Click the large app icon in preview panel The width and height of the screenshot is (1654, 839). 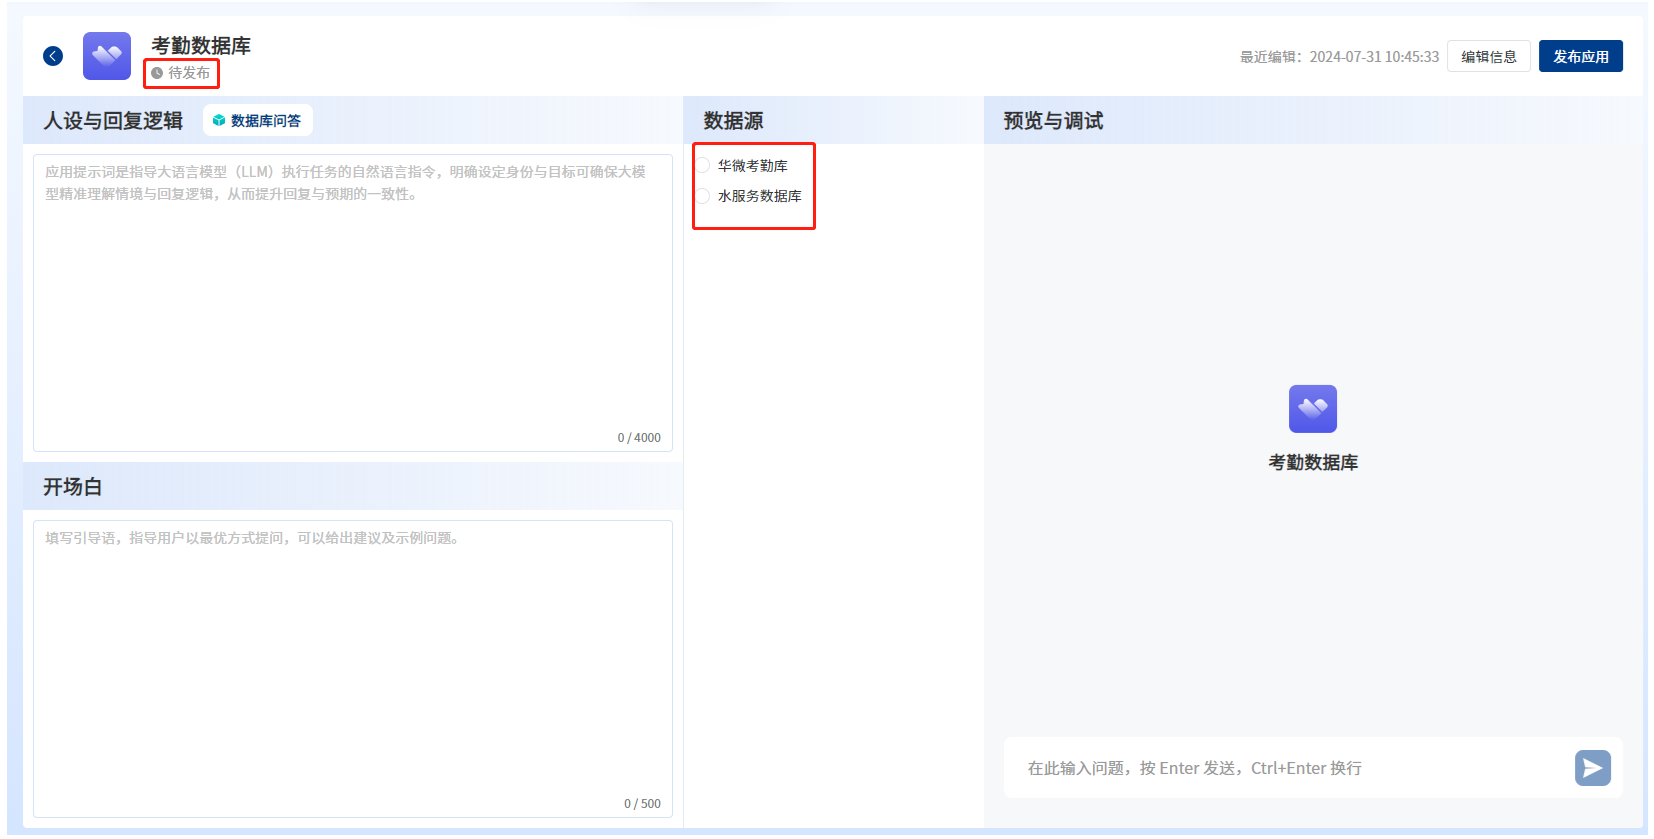pyautogui.click(x=1312, y=409)
